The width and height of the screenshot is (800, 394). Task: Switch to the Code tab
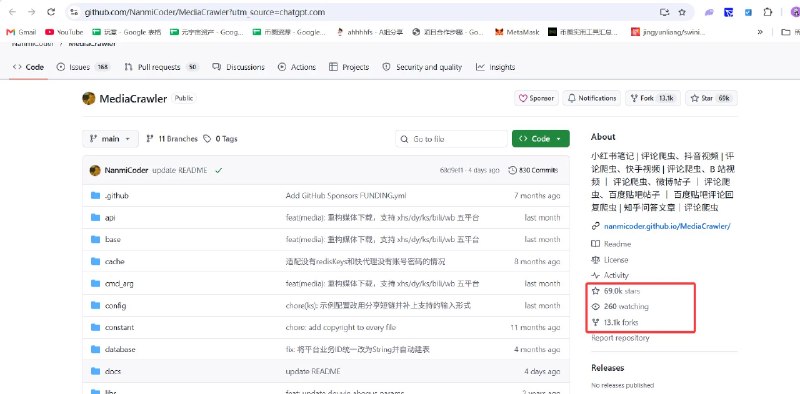[x=29, y=67]
